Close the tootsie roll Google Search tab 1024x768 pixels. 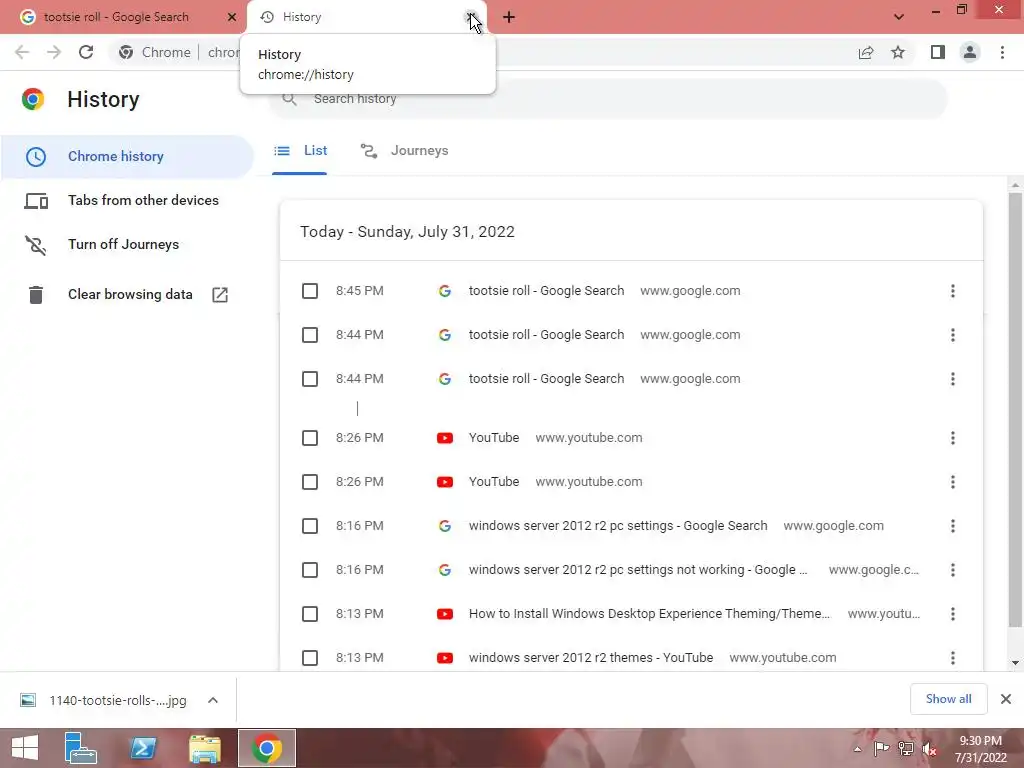(x=232, y=17)
